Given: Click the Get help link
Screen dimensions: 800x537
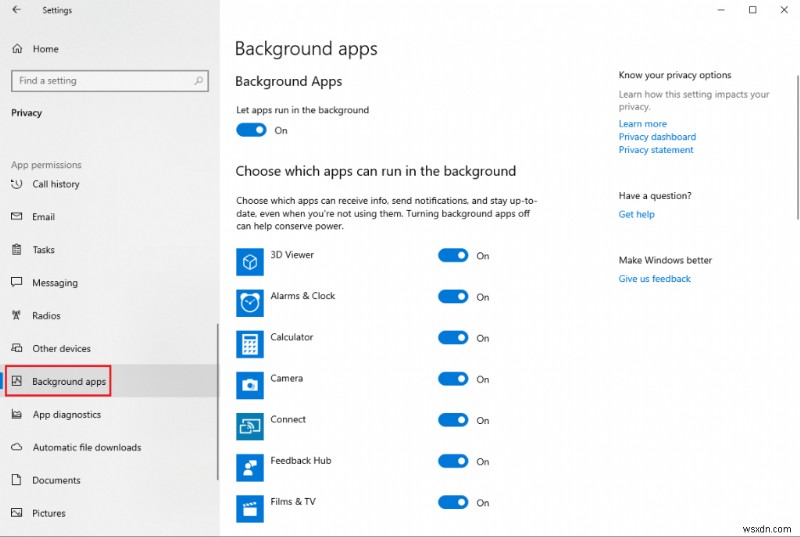Looking at the screenshot, I should coord(636,214).
